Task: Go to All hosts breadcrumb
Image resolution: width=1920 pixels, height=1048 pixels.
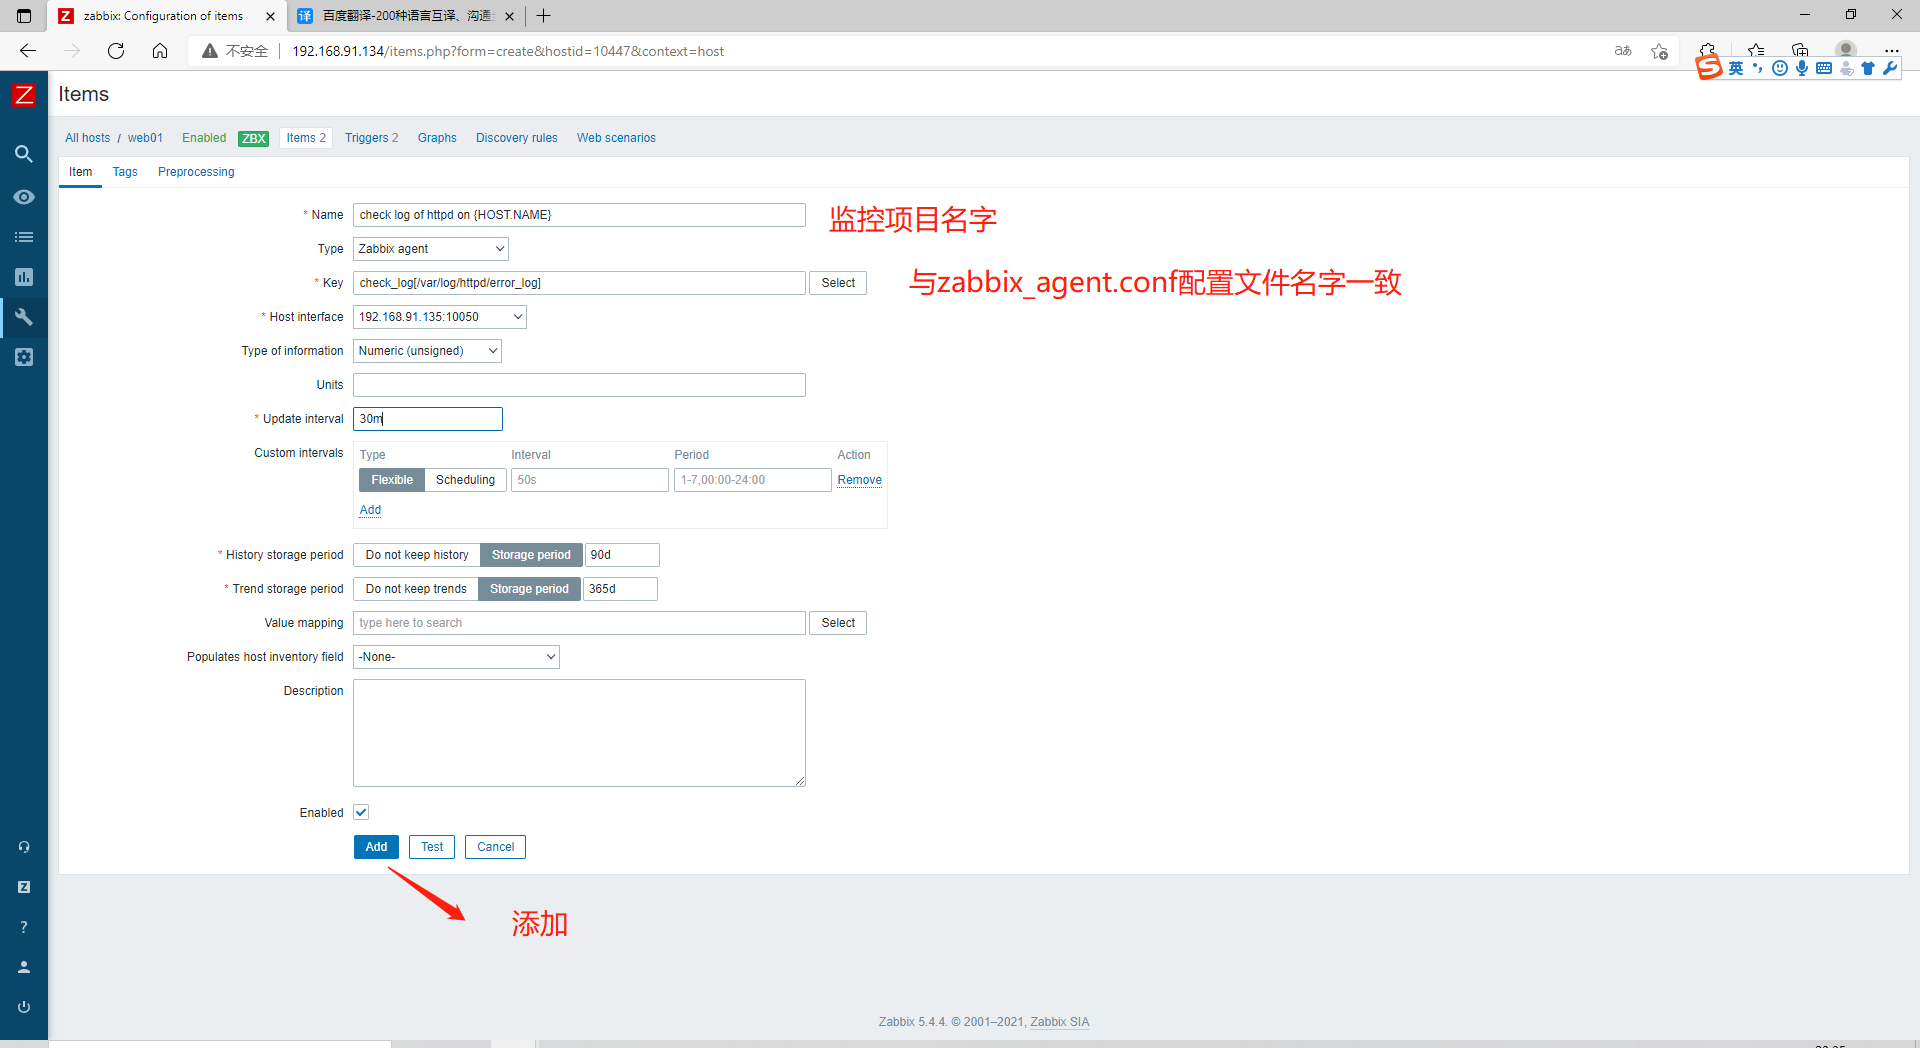Action: click(x=88, y=138)
